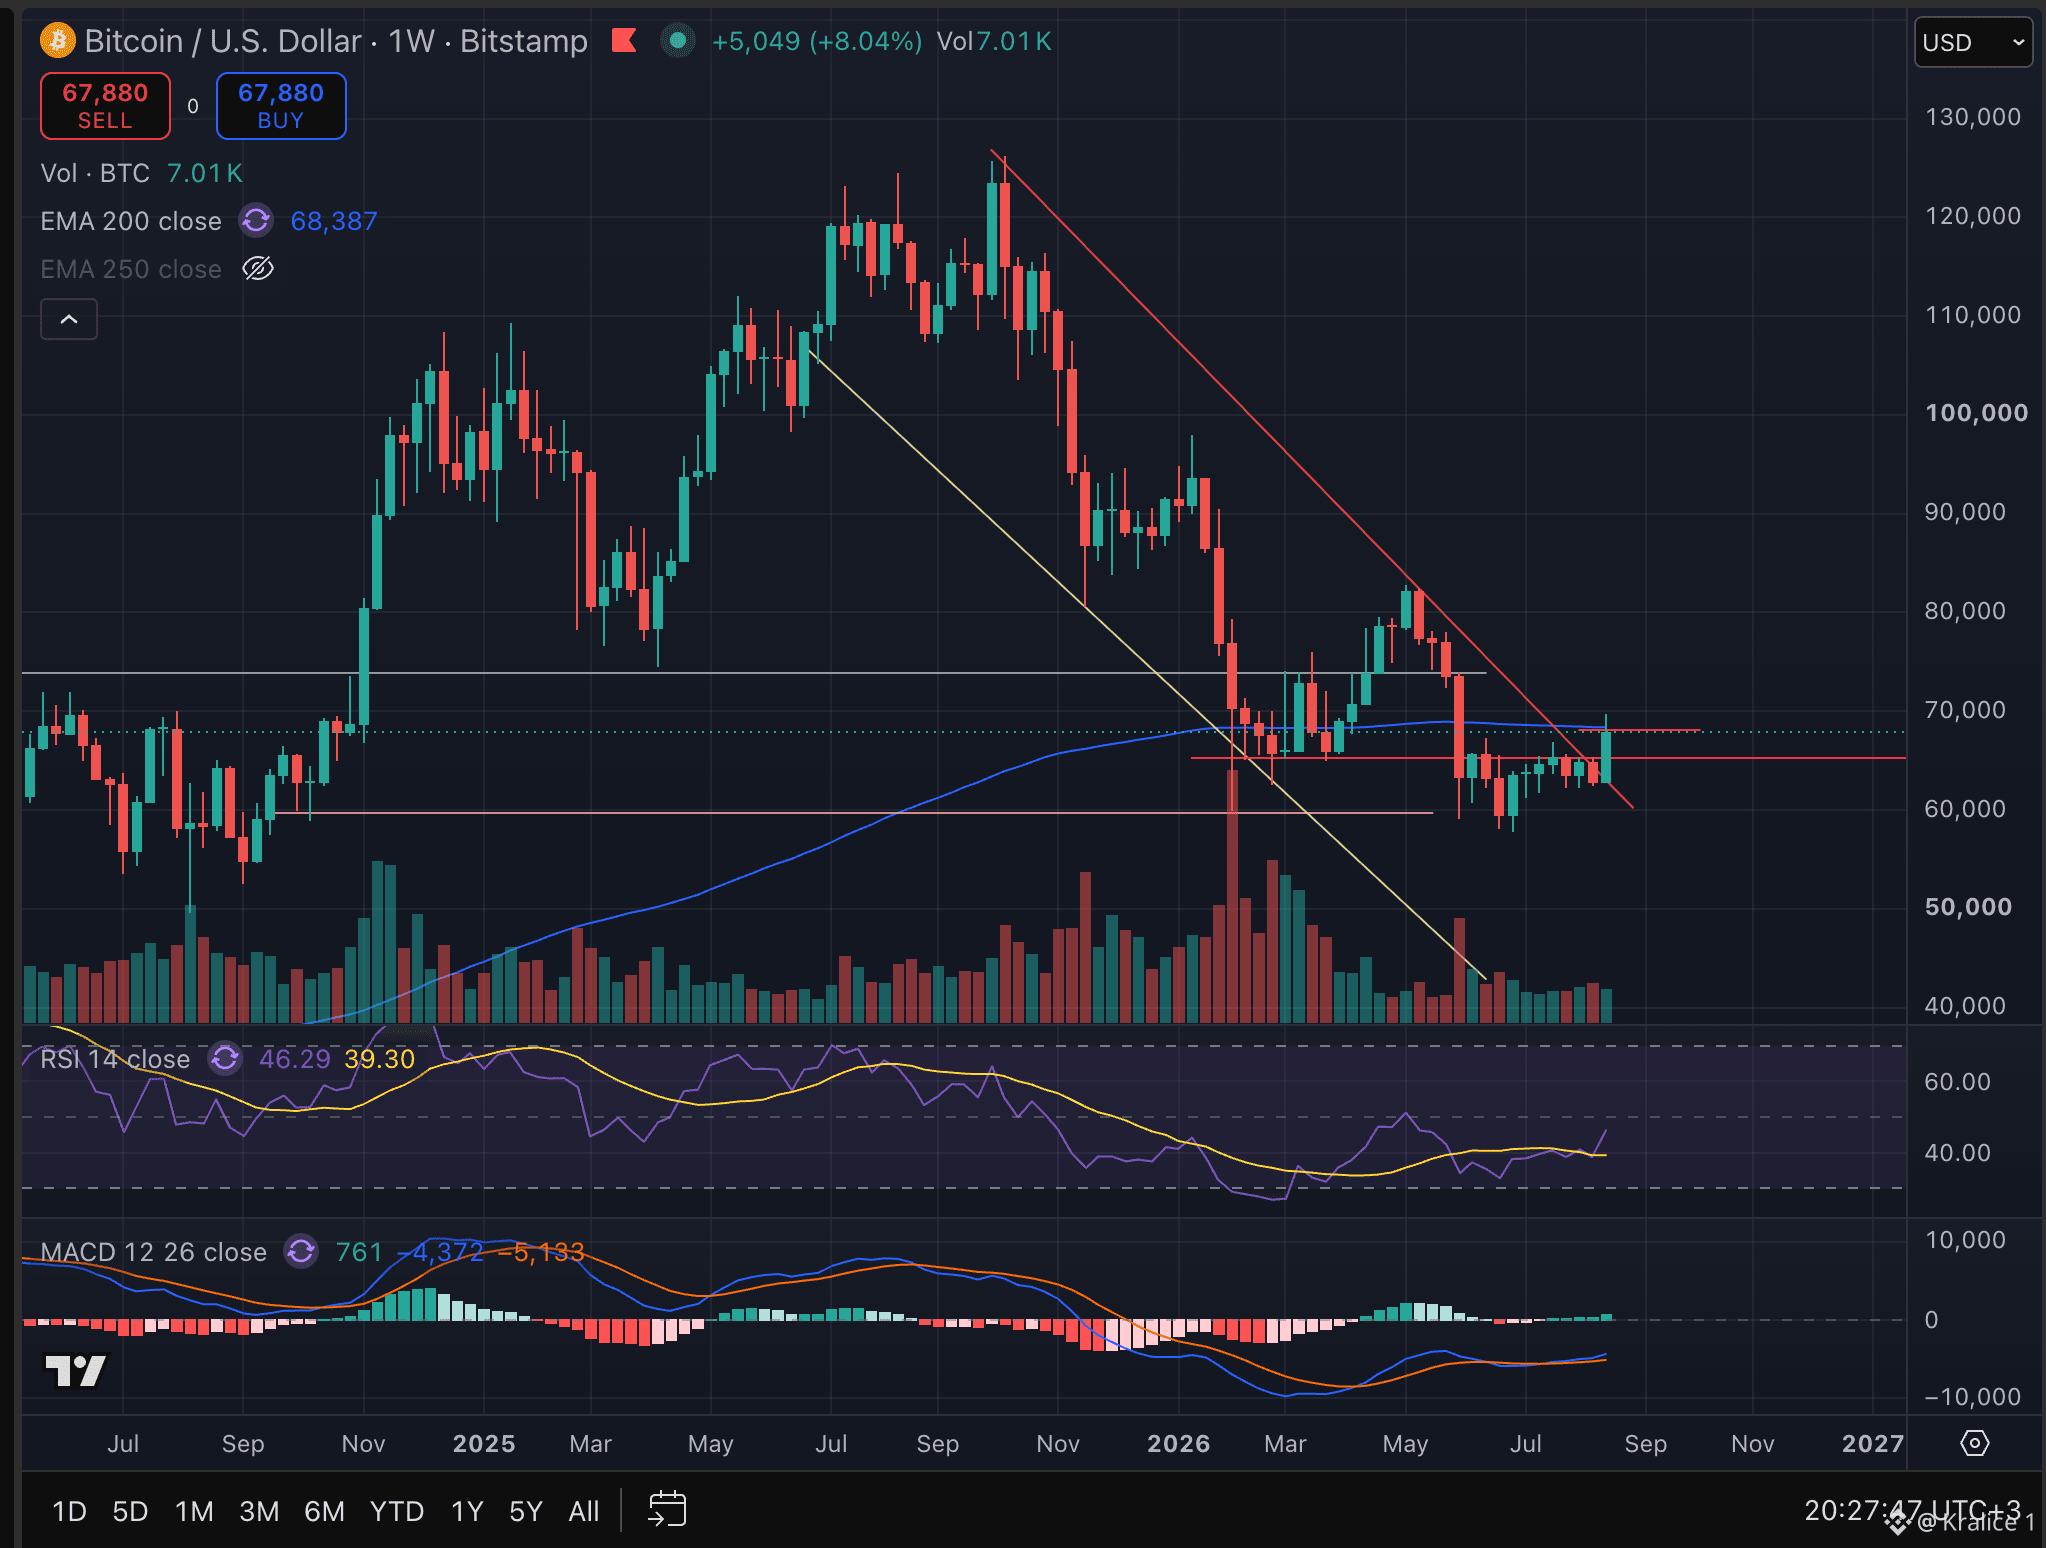Choose the 6M time range
The height and width of the screenshot is (1548, 2046).
[324, 1510]
